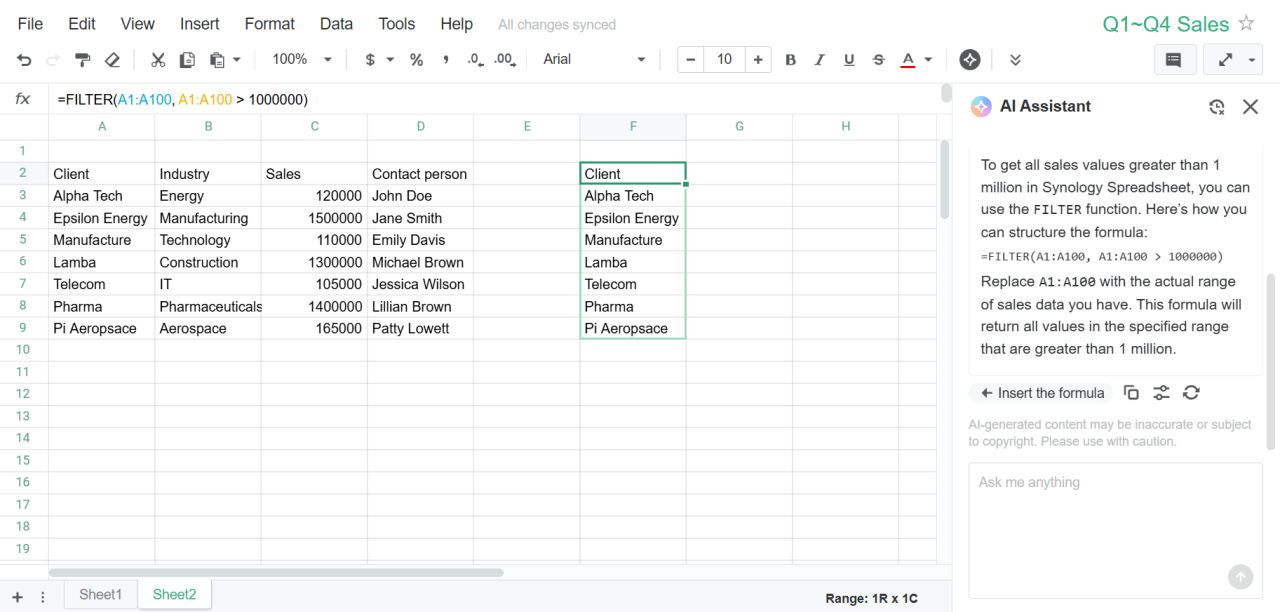Copy the AI-generated formula response
This screenshot has width=1280, height=612.
[1131, 393]
